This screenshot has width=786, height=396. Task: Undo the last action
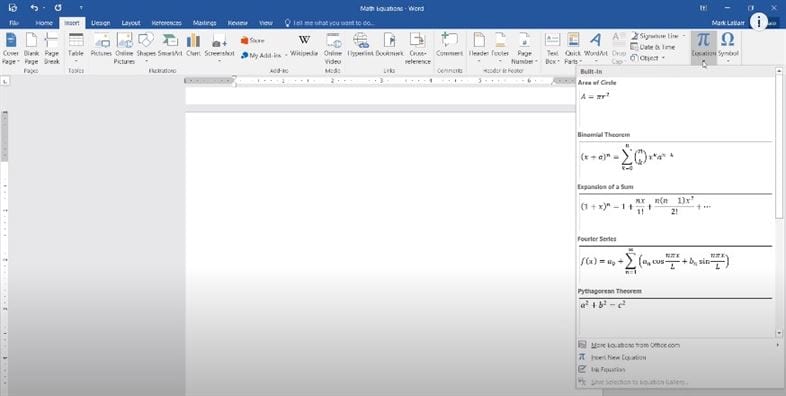click(x=34, y=8)
